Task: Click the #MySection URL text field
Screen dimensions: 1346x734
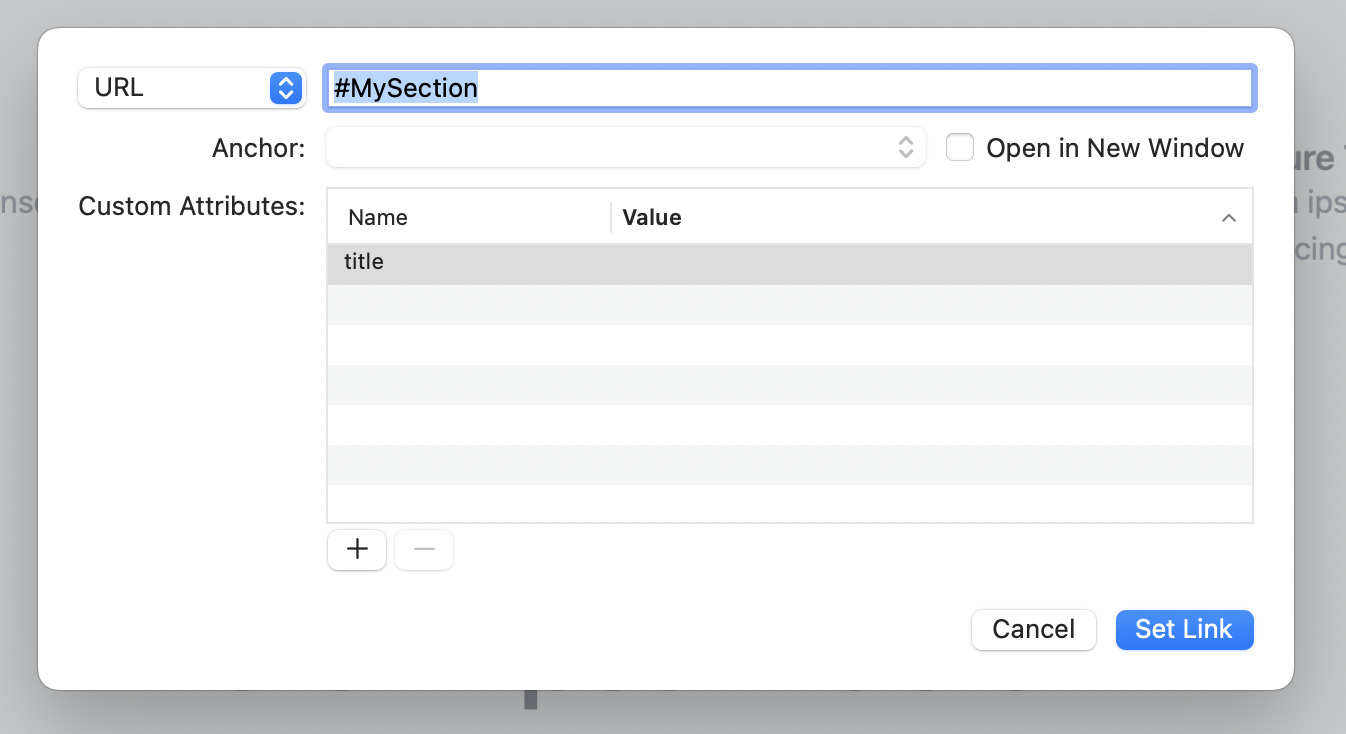Action: point(790,88)
